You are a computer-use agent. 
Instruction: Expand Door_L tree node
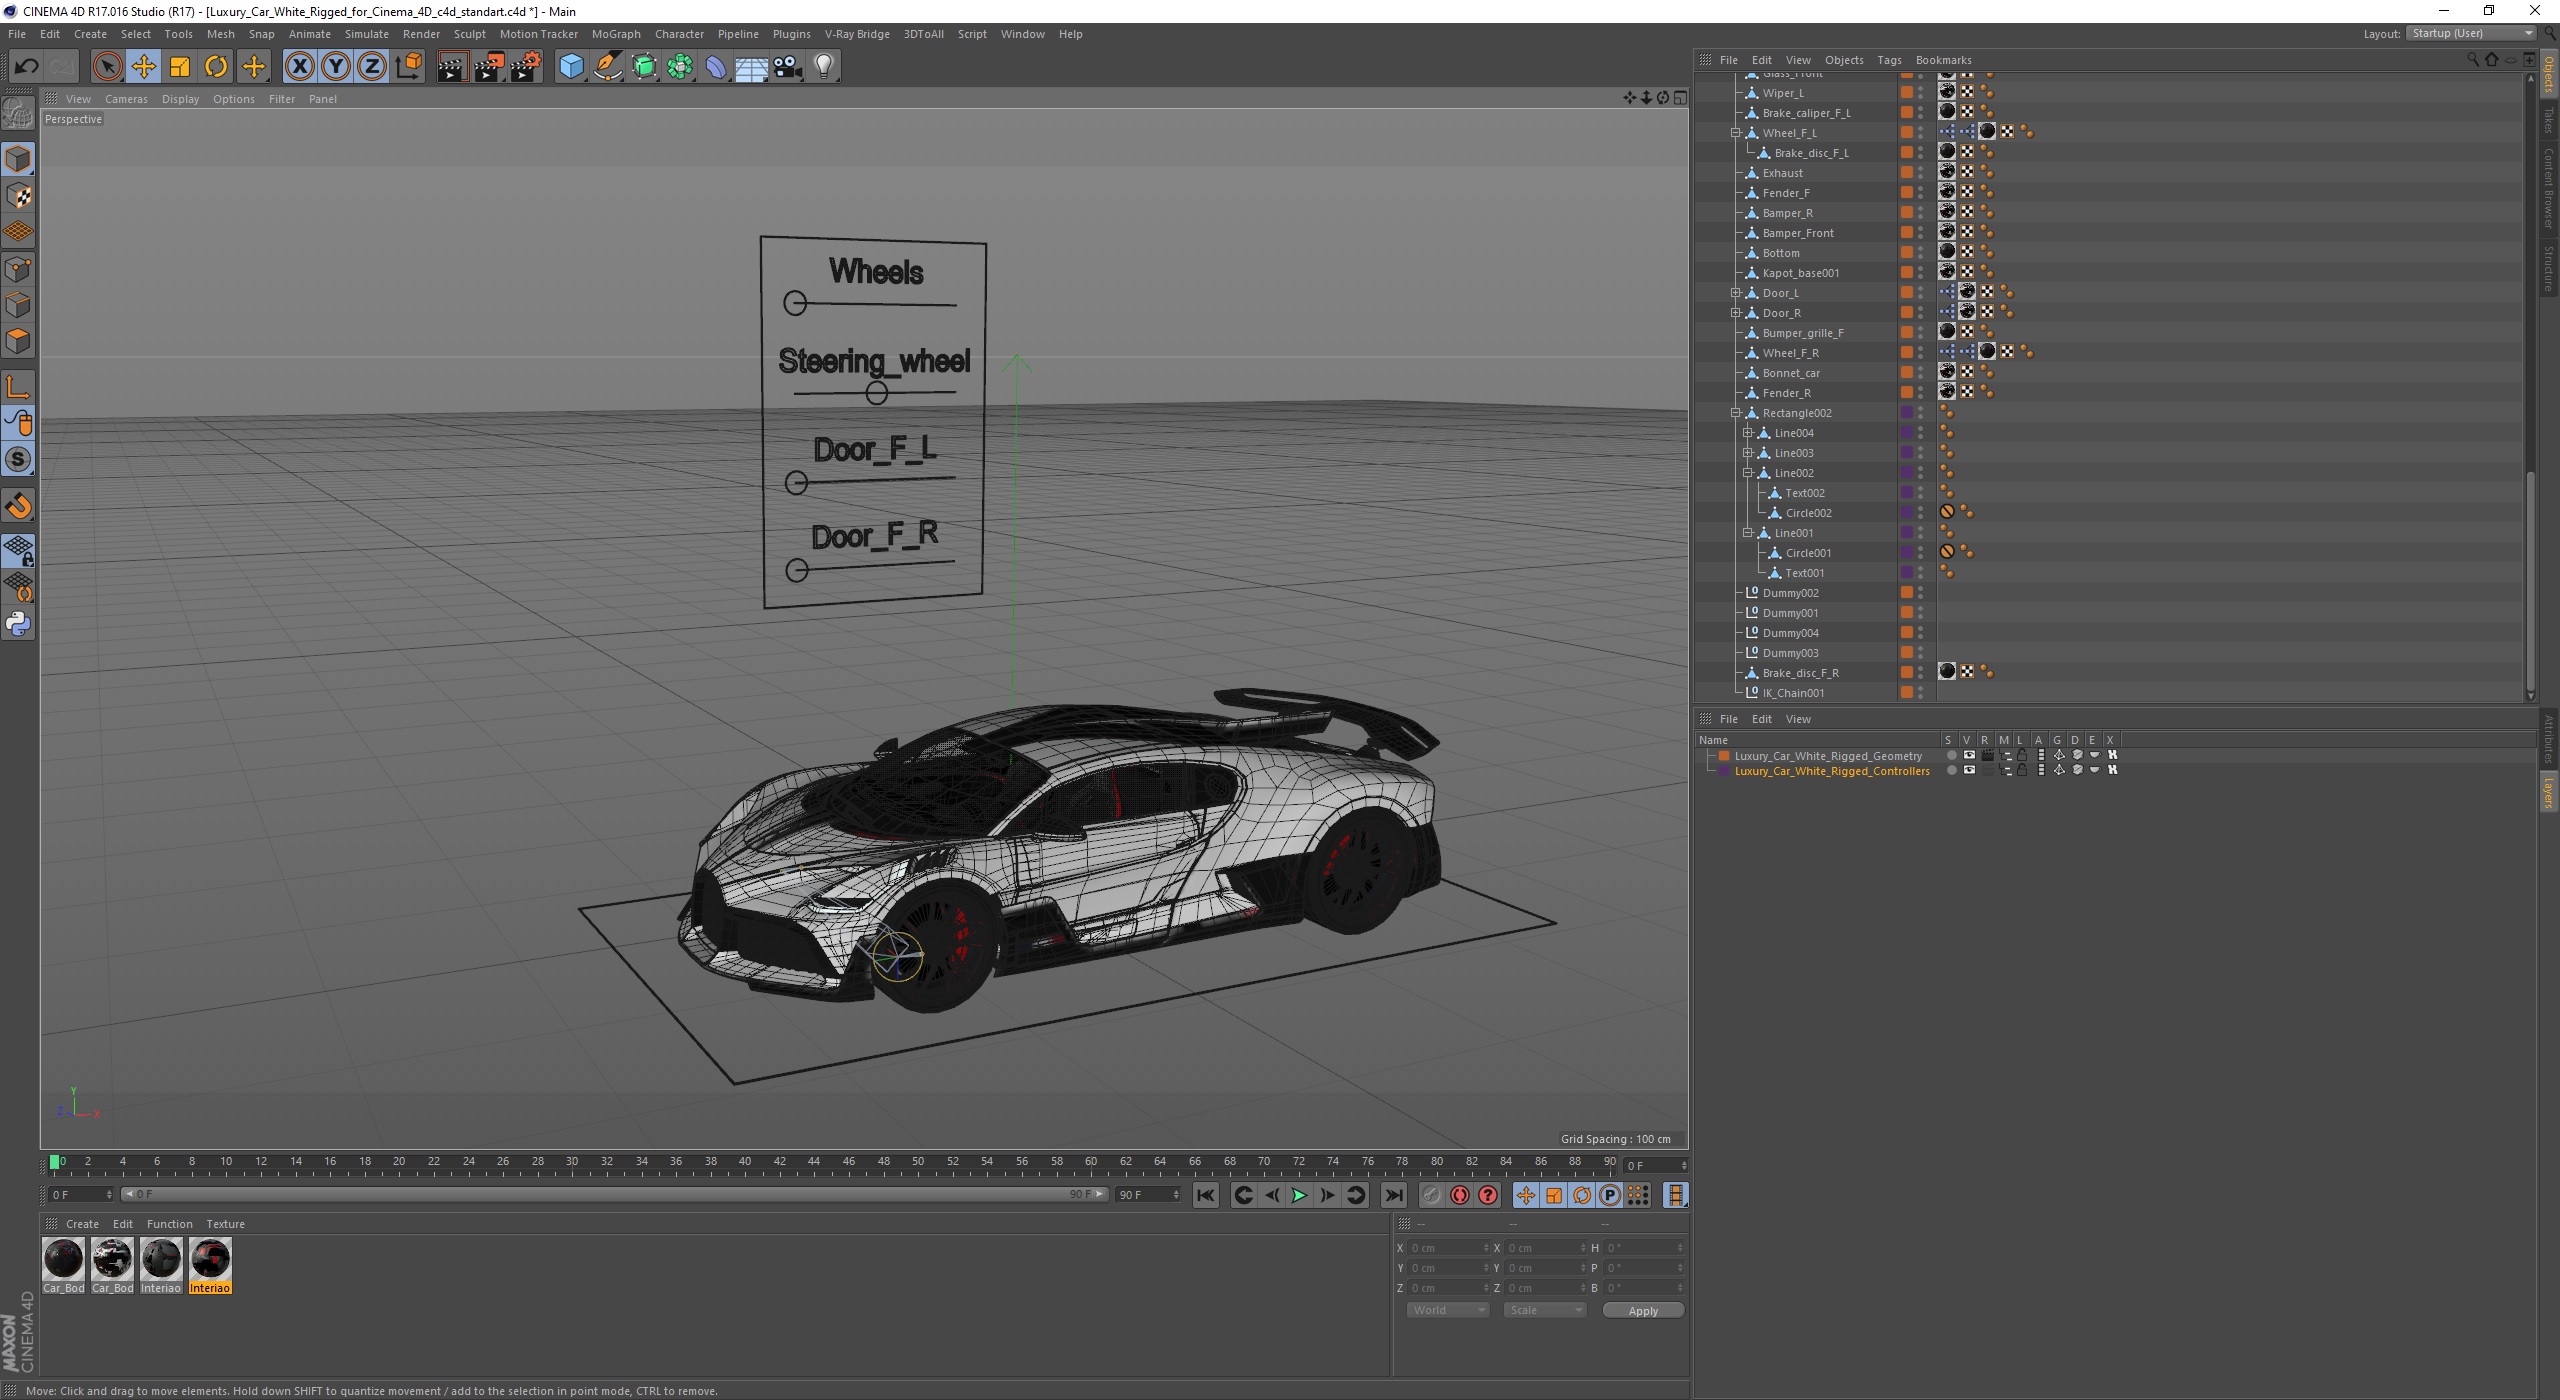1736,293
